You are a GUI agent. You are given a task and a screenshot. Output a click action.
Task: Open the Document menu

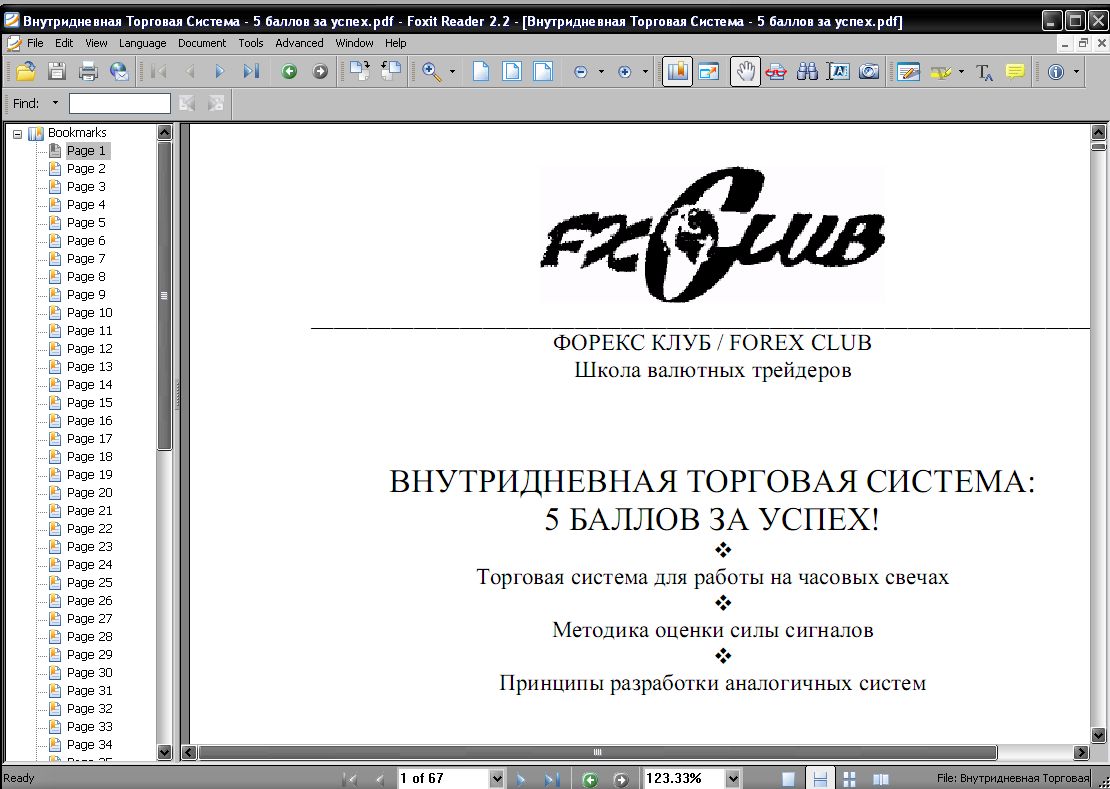point(202,43)
